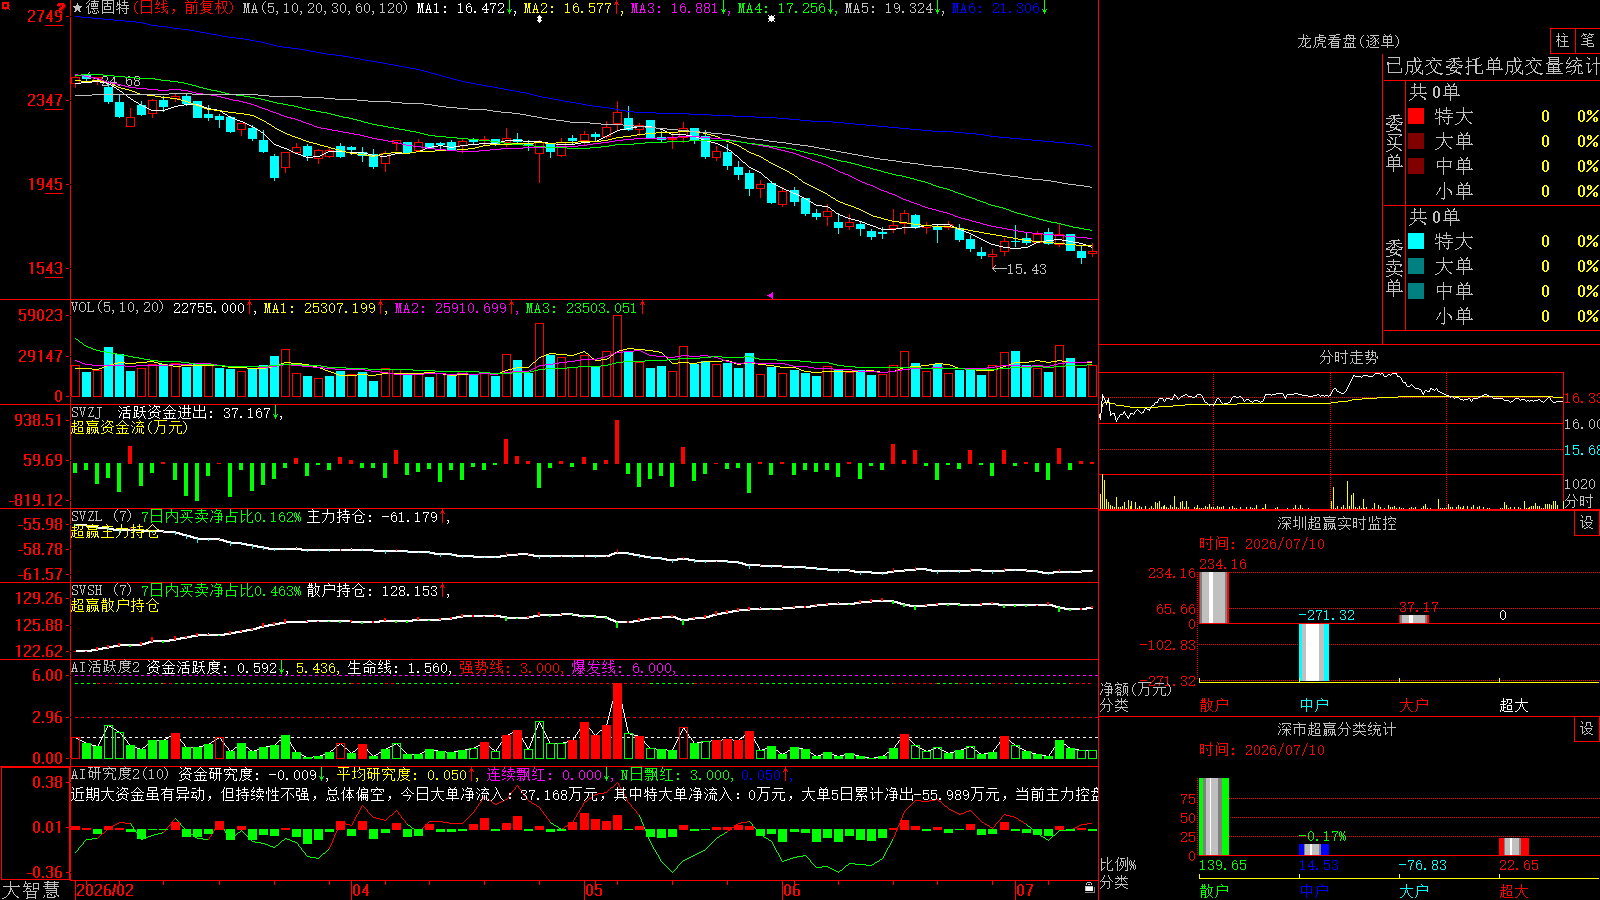Click the lock icon at chart bottom right
This screenshot has height=900, width=1600.
[x=1089, y=888]
